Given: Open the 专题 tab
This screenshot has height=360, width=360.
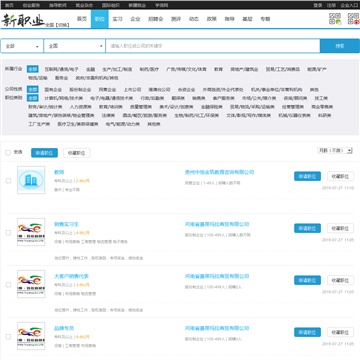Looking at the screenshot, I should [x=265, y=19].
